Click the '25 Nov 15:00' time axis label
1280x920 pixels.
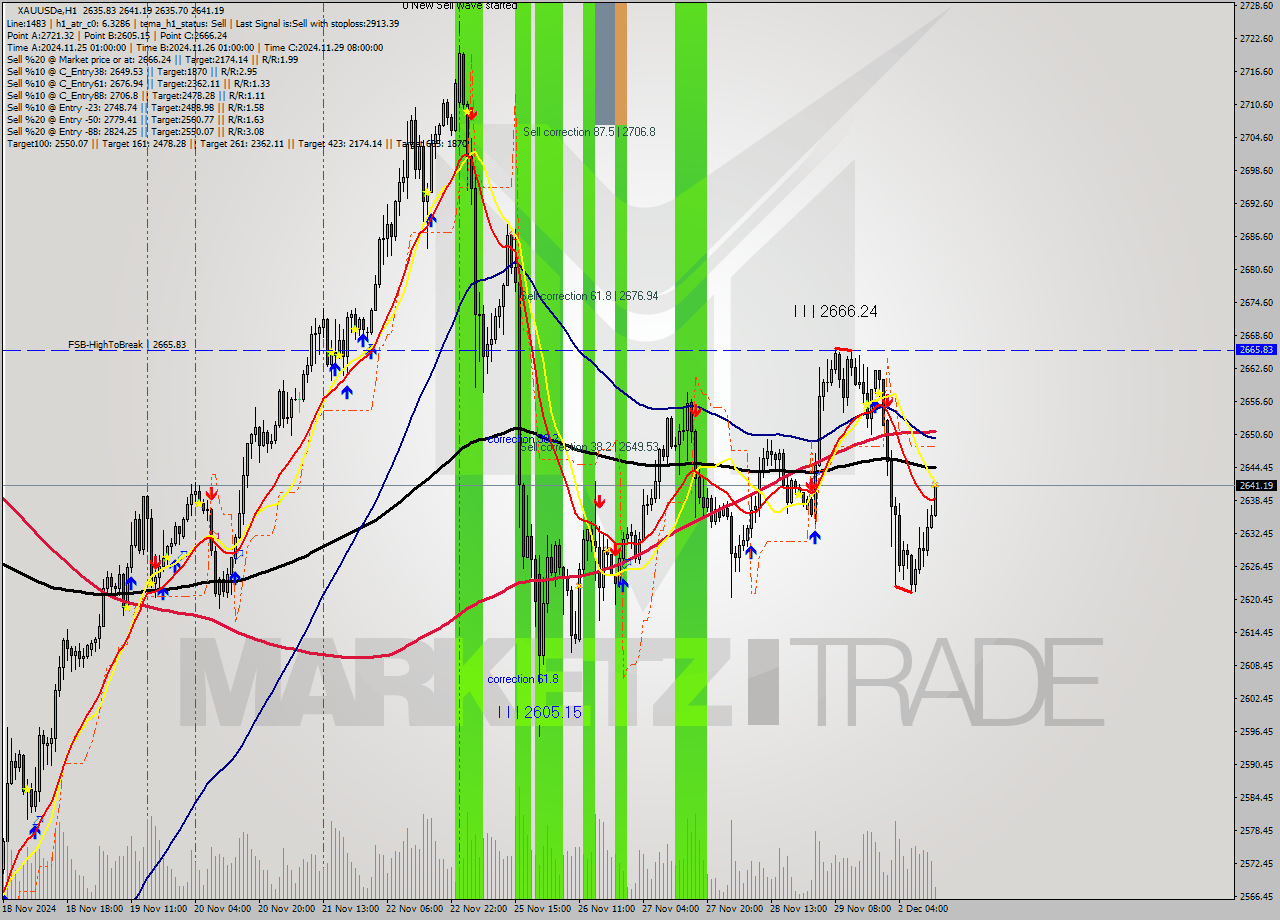point(544,909)
